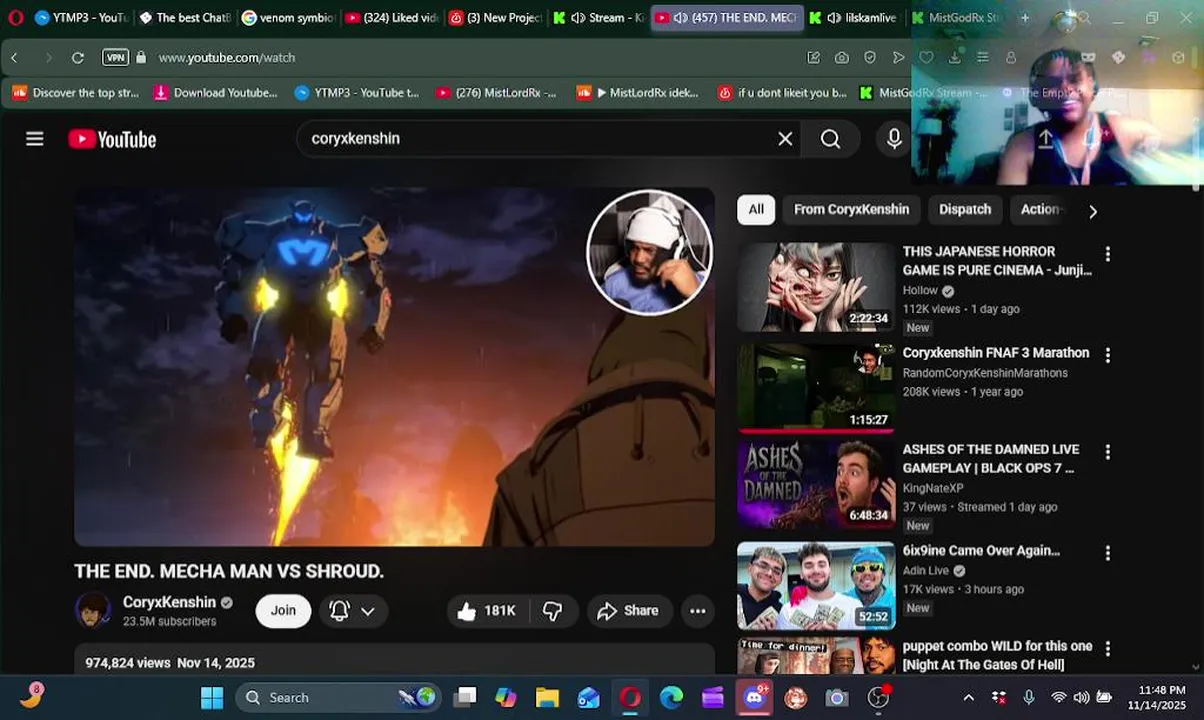The image size is (1204, 720).
Task: Run the YouTube search magnifier button
Action: [x=831, y=139]
